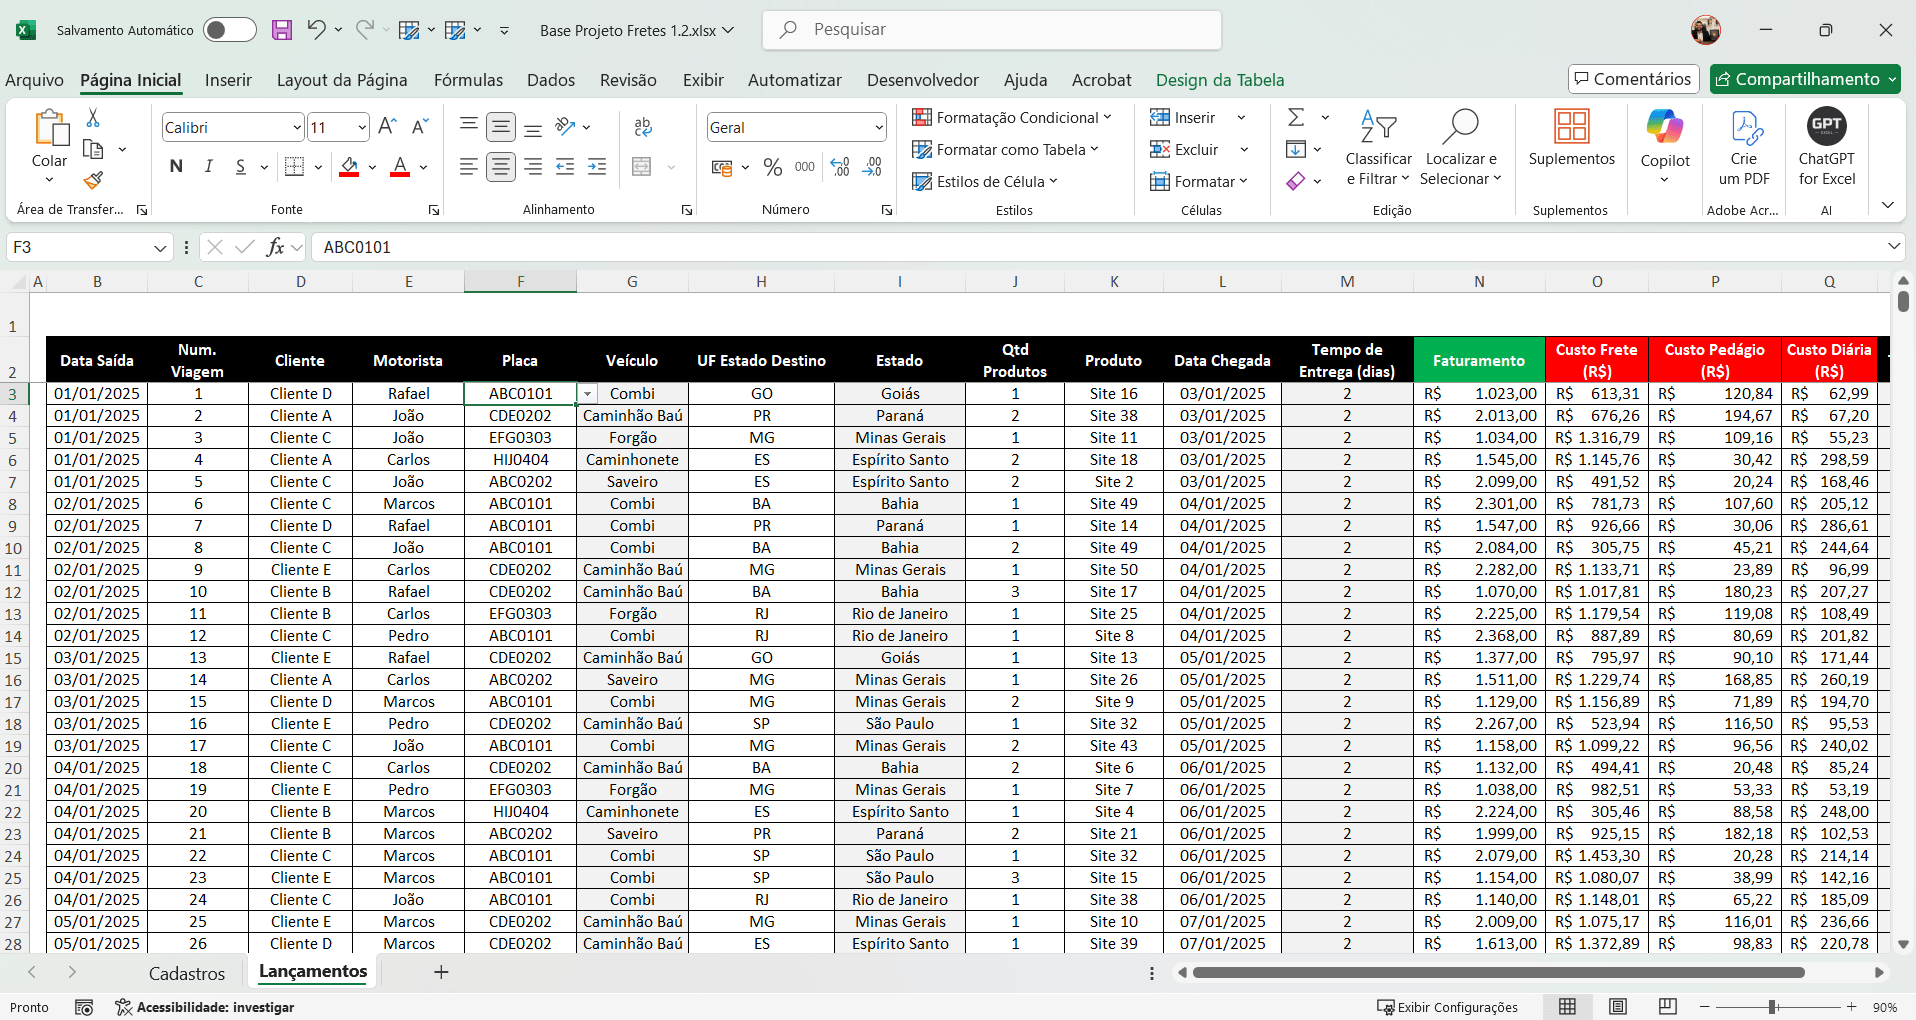1916x1020 pixels.
Task: Launch ChatGPT for Excel add-in
Action: (x=1826, y=148)
